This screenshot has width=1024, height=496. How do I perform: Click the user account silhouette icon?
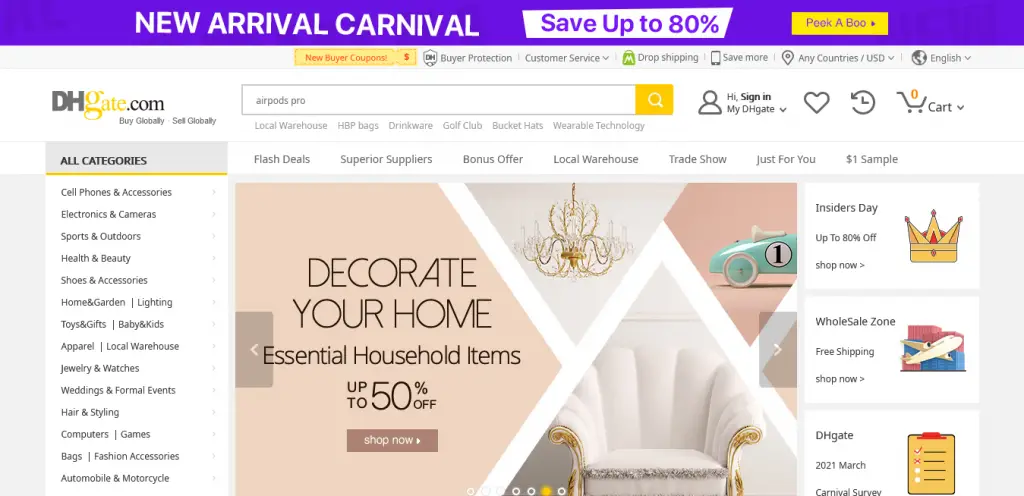point(710,102)
